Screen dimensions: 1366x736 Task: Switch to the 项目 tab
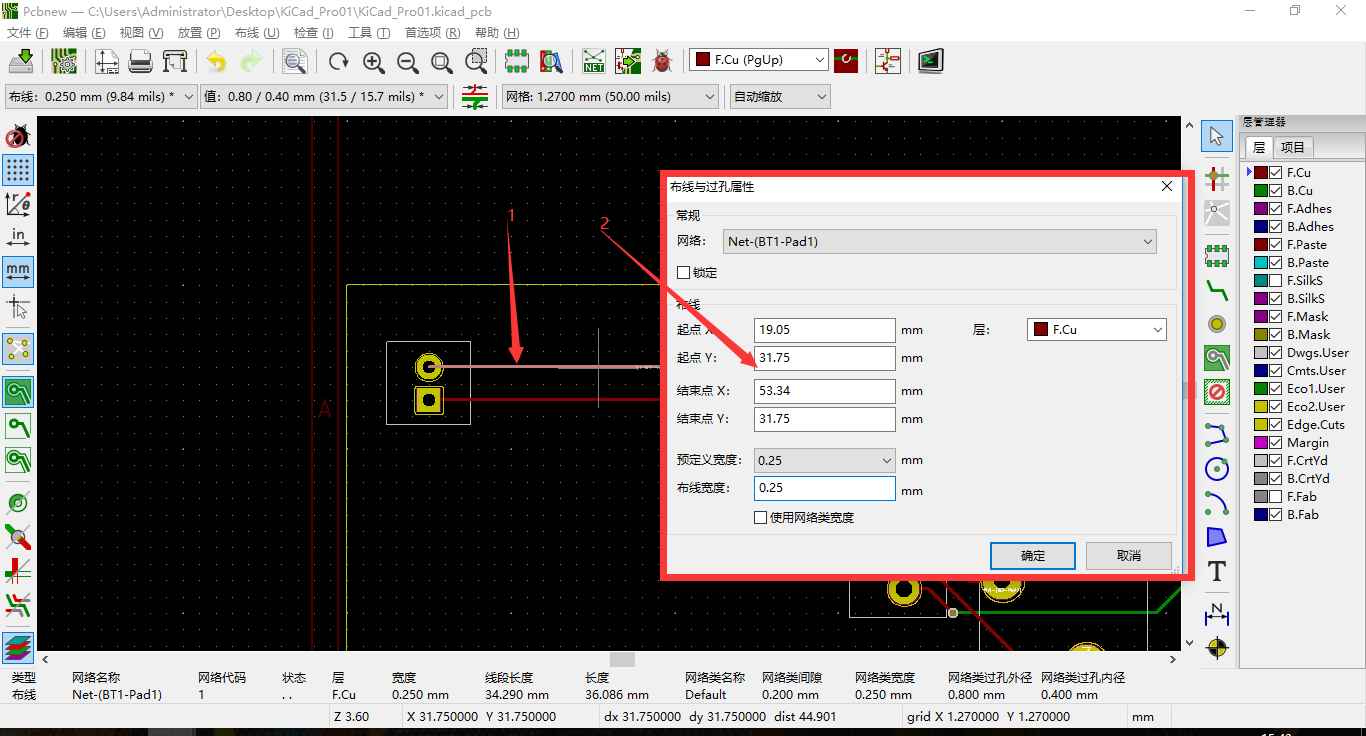click(1293, 147)
